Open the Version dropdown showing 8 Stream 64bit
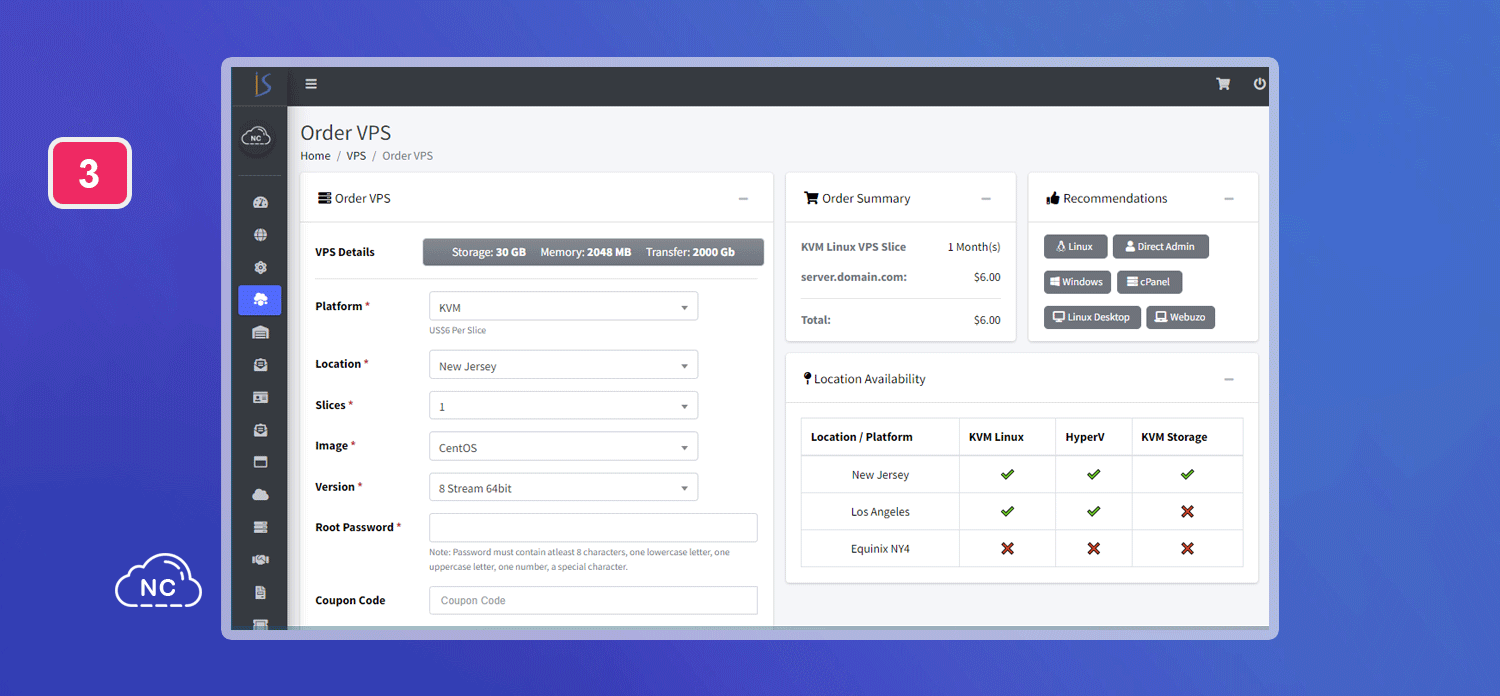This screenshot has width=1500, height=696. pos(563,488)
